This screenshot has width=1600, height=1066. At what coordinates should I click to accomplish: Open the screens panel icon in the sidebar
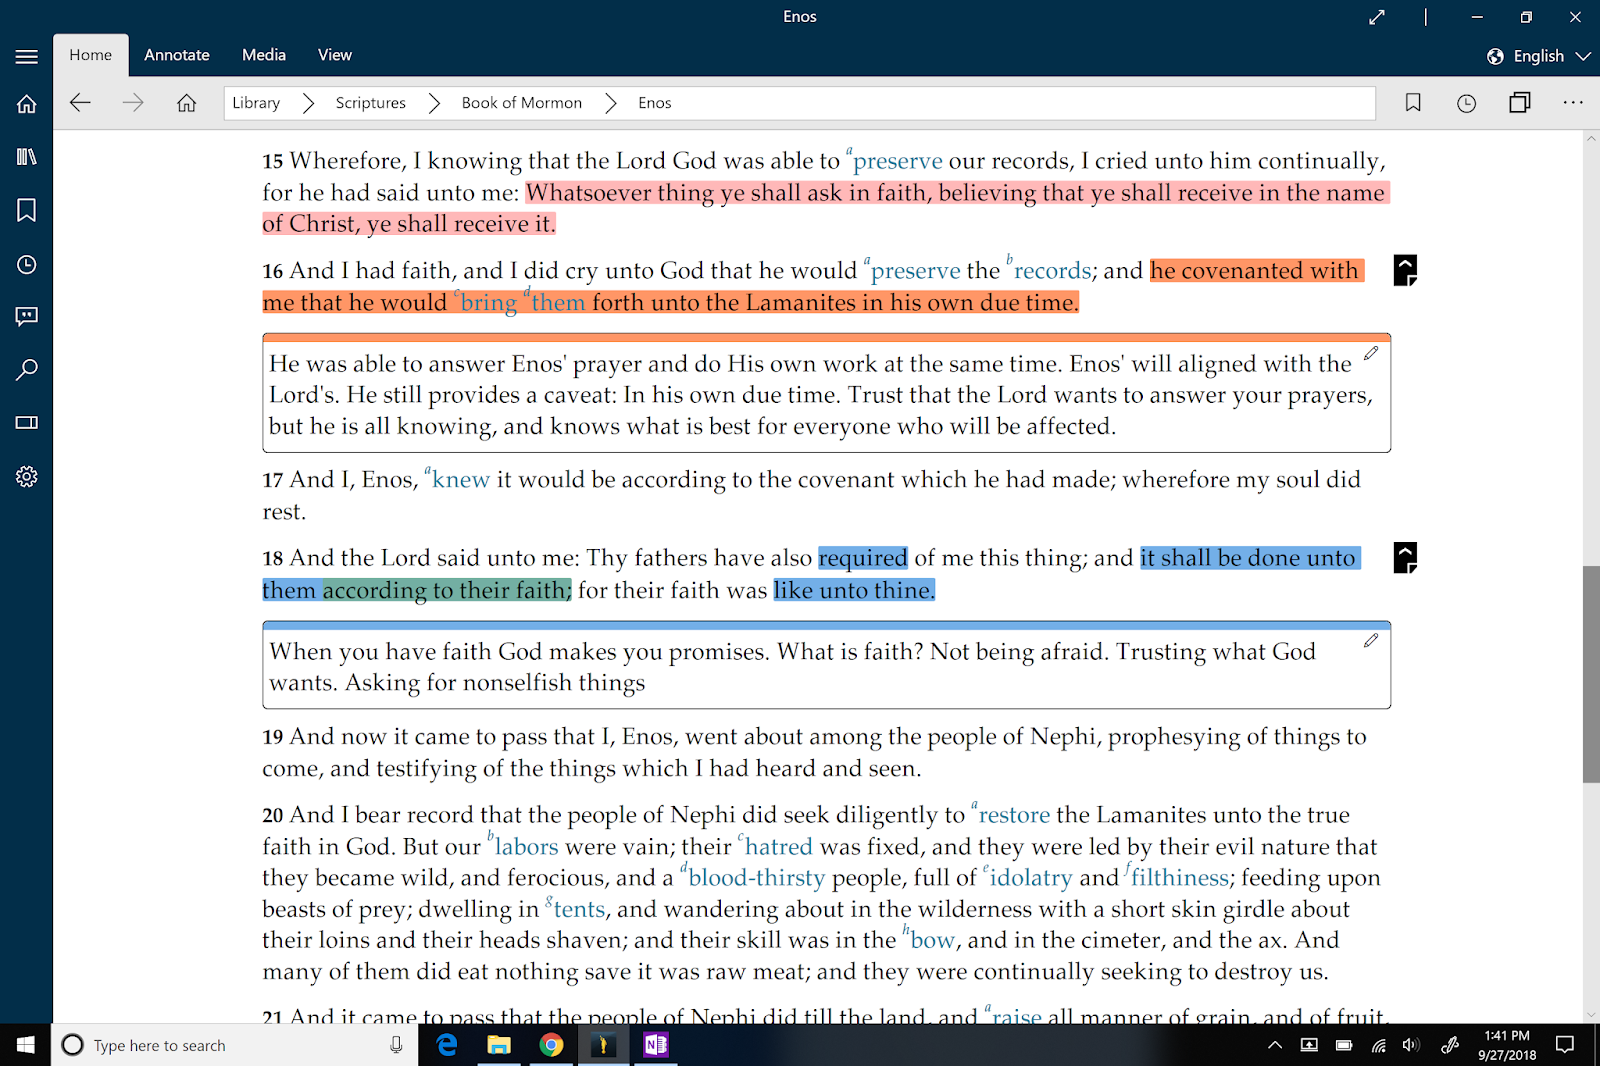pyautogui.click(x=27, y=423)
